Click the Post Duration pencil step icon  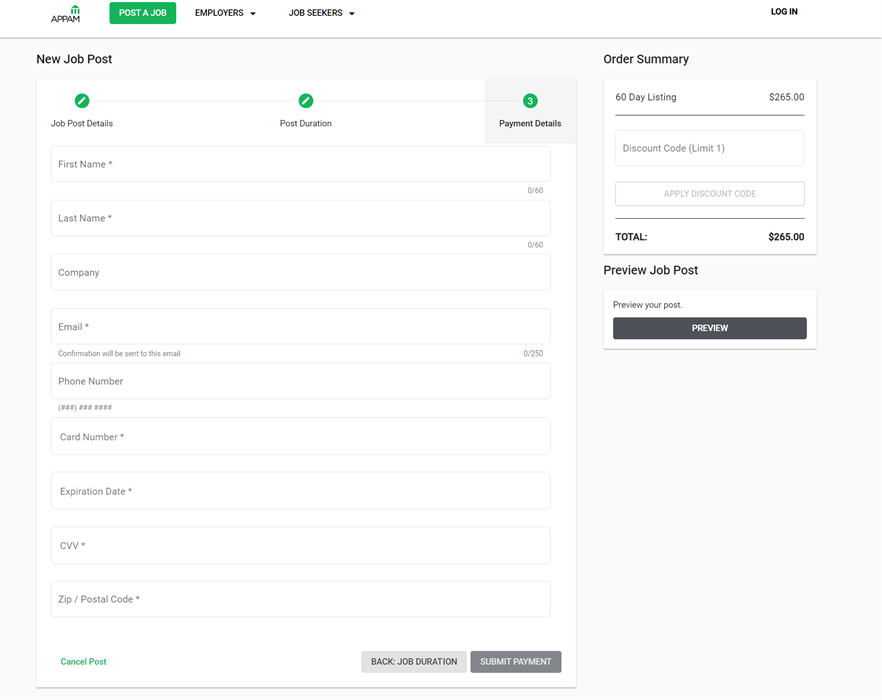pos(306,101)
